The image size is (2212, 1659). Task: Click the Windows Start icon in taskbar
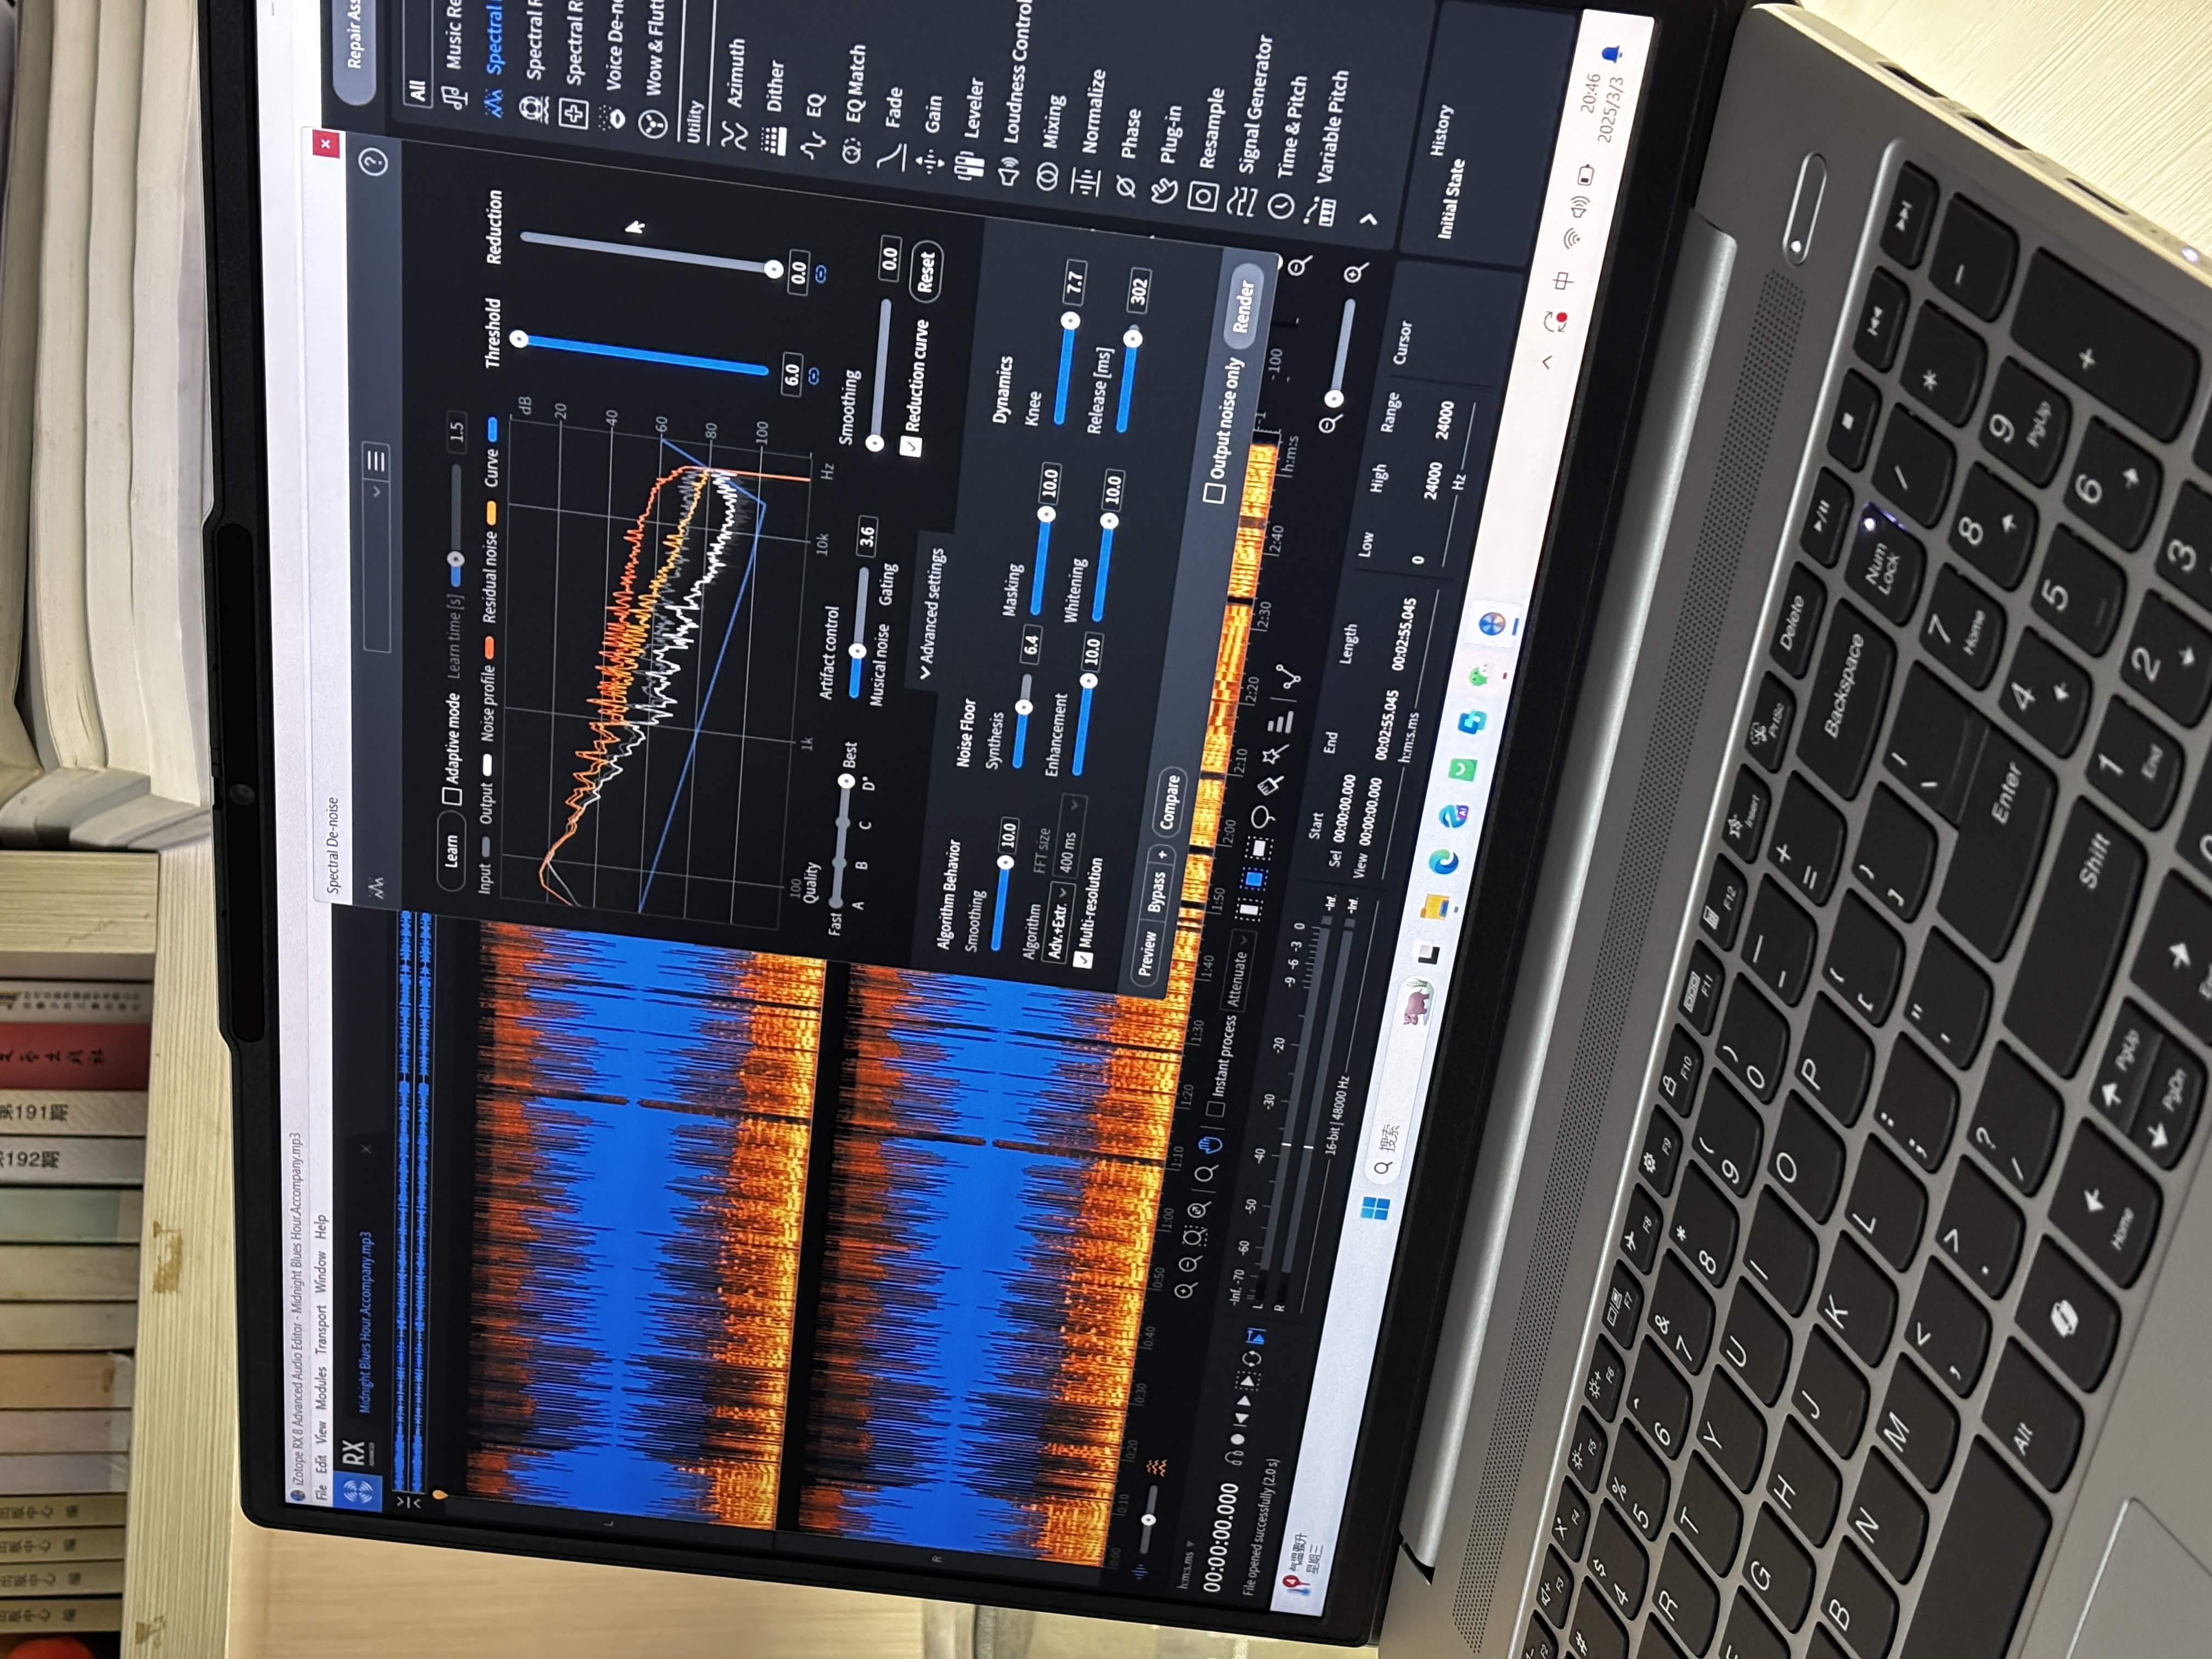(x=1376, y=1207)
